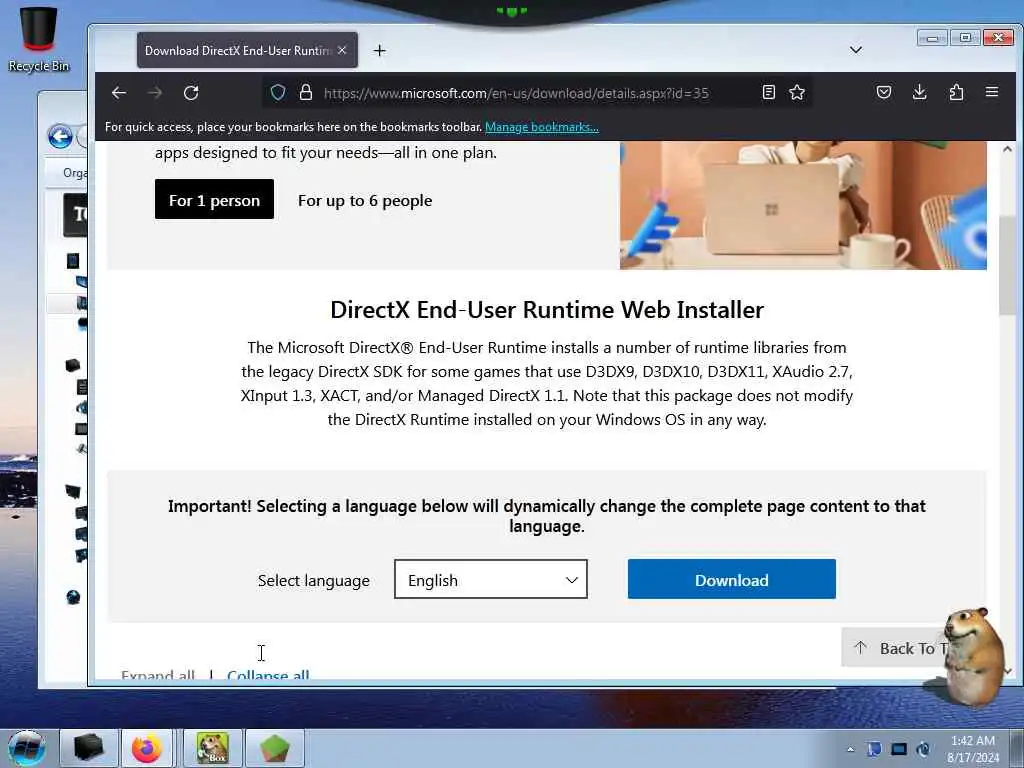Open Save to Pocket icon
1024x768 pixels.
tap(884, 92)
